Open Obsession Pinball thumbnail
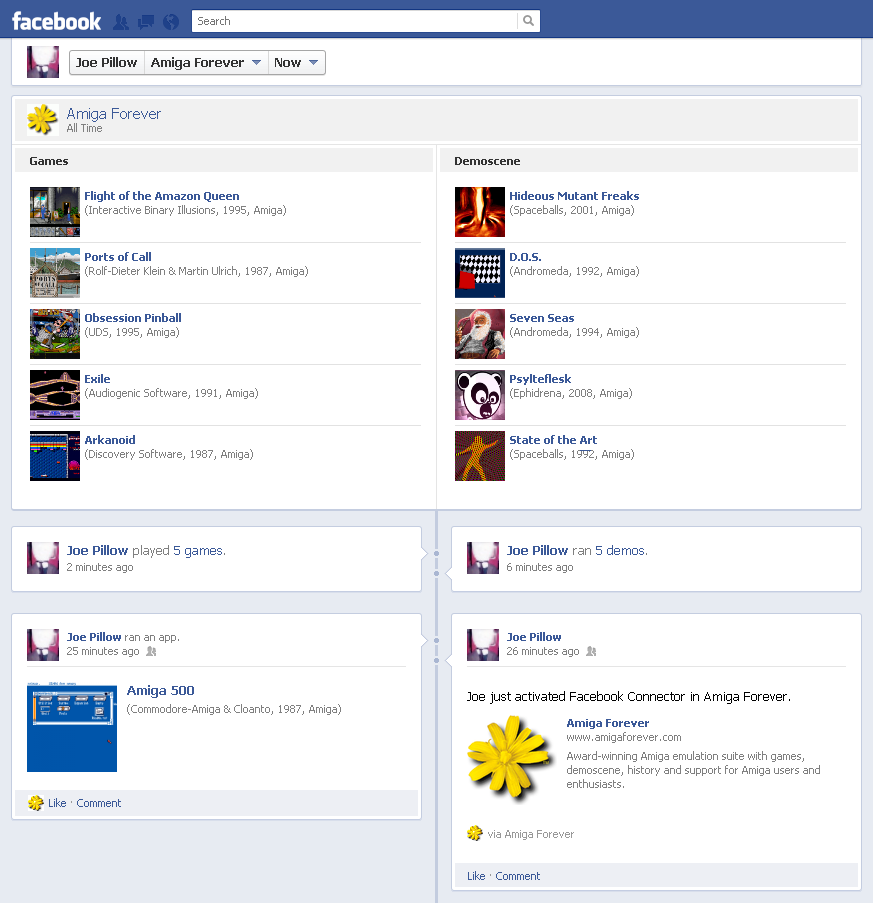Screen dimensions: 873x903 click(x=55, y=334)
